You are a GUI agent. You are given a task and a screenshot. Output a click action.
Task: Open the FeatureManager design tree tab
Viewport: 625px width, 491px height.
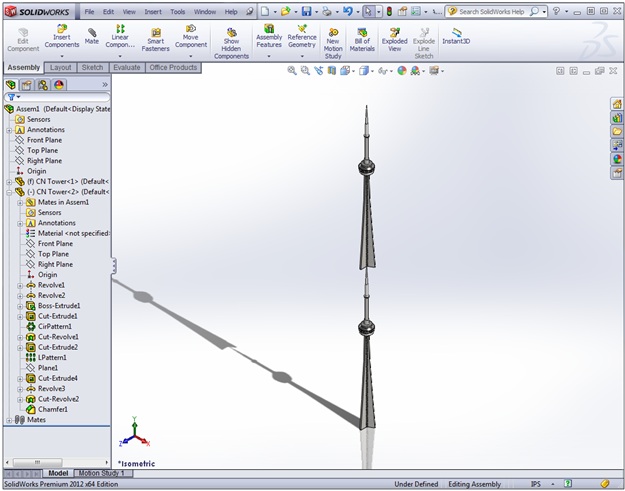tap(11, 84)
